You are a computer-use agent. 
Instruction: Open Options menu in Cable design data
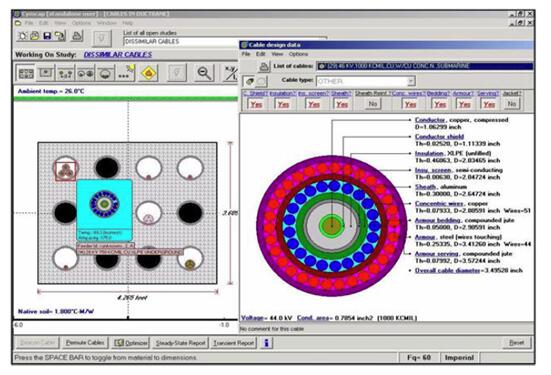click(x=298, y=54)
